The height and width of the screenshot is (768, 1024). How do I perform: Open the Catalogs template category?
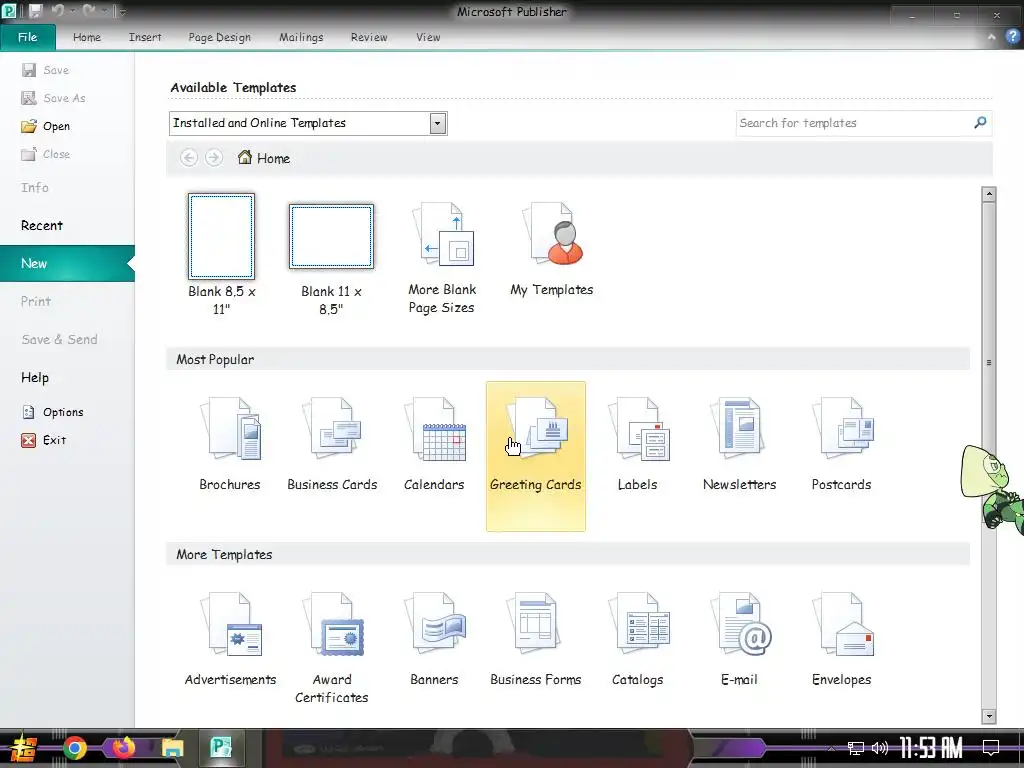point(637,639)
